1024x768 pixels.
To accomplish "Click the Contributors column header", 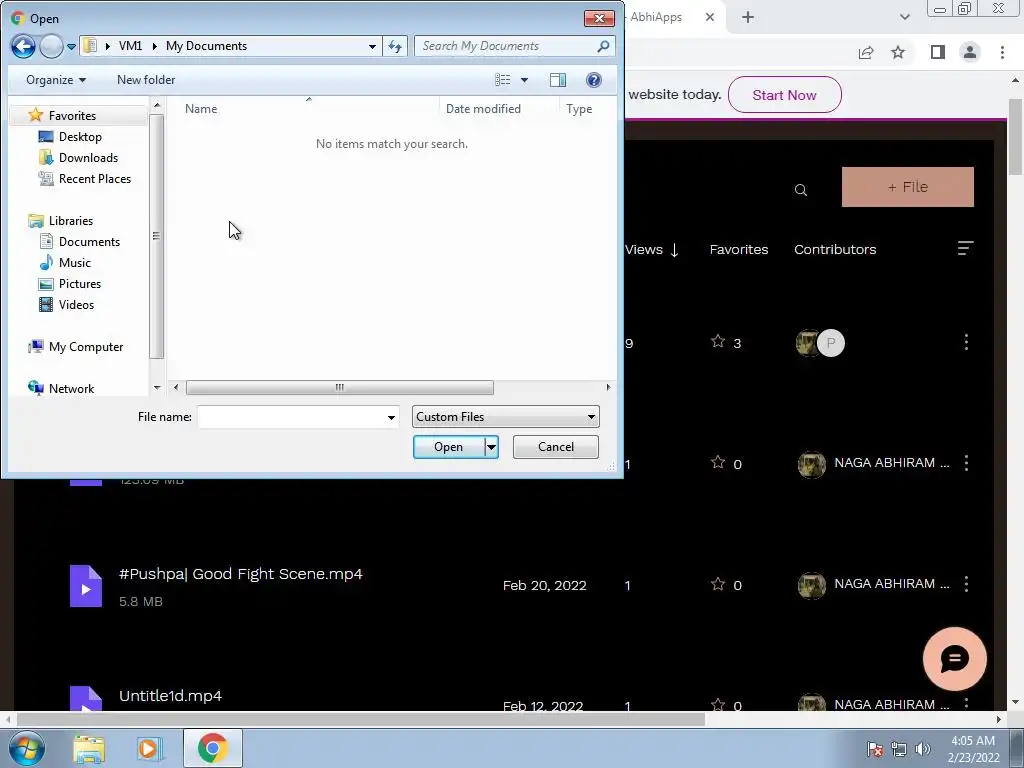I will [x=835, y=249].
